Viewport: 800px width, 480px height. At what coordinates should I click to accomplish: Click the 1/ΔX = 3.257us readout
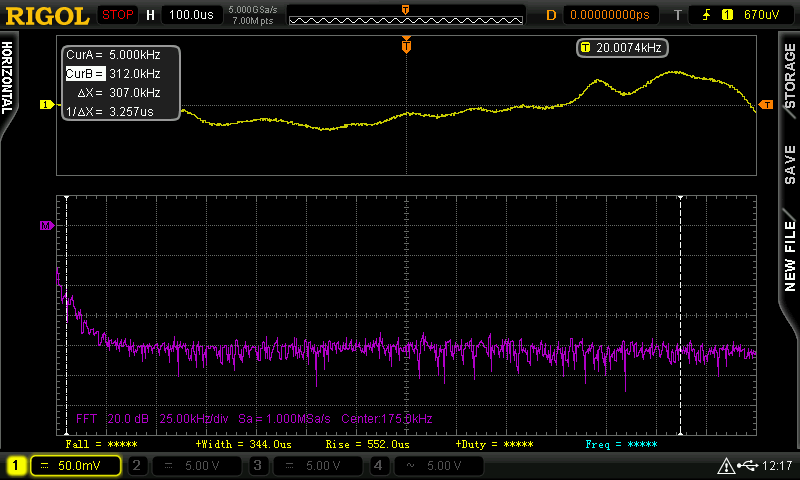click(x=110, y=112)
